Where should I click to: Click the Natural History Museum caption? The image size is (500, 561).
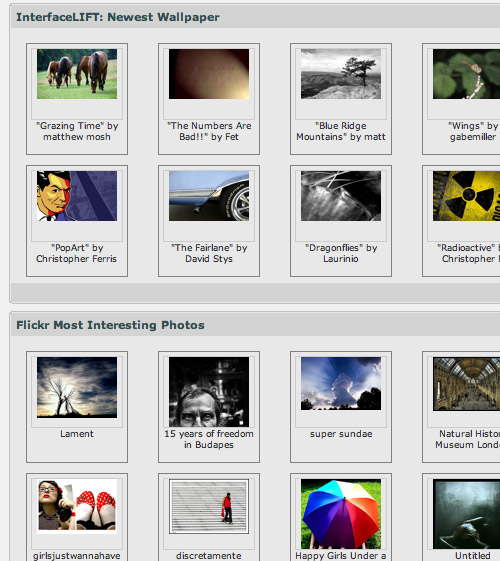(x=468, y=439)
